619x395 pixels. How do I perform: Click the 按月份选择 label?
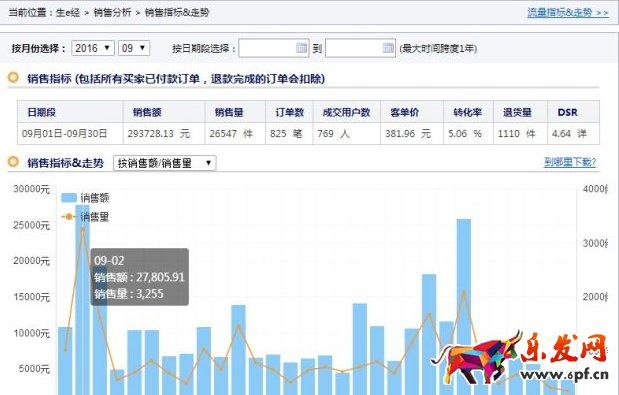(x=38, y=49)
